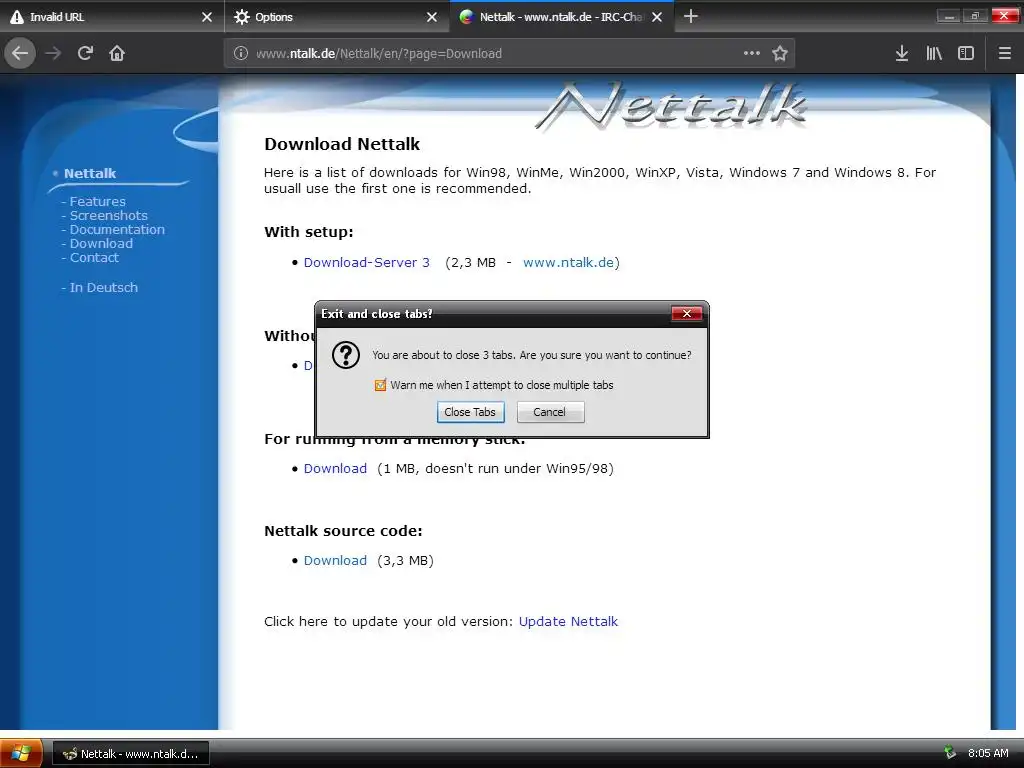Screen dimensions: 1024x768
Task: Bookmark this page with the star
Action: pos(780,53)
